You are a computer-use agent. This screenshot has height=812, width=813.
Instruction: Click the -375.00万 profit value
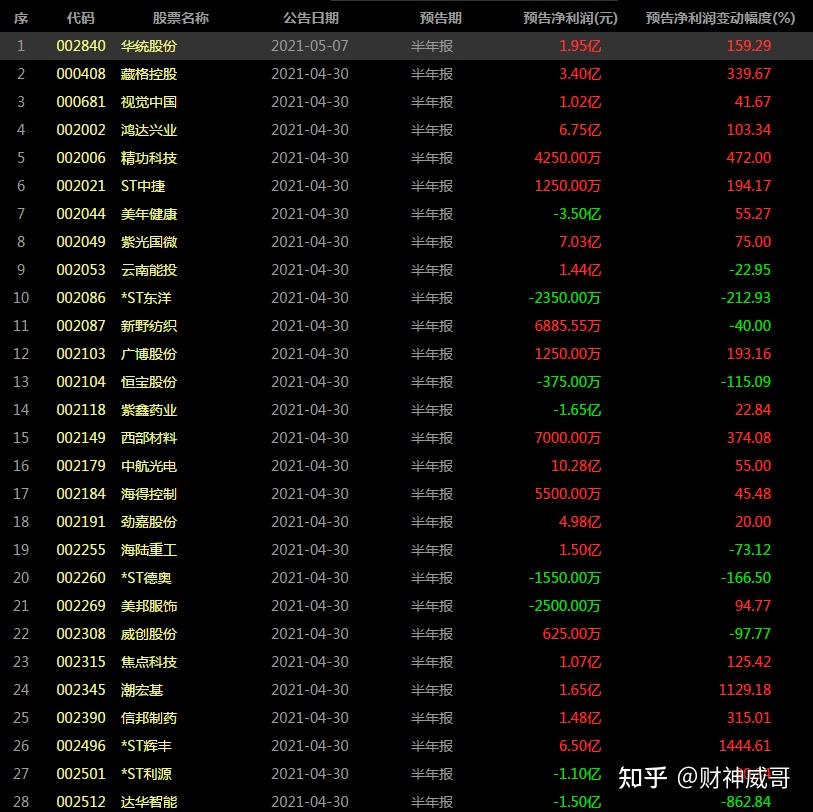[569, 382]
